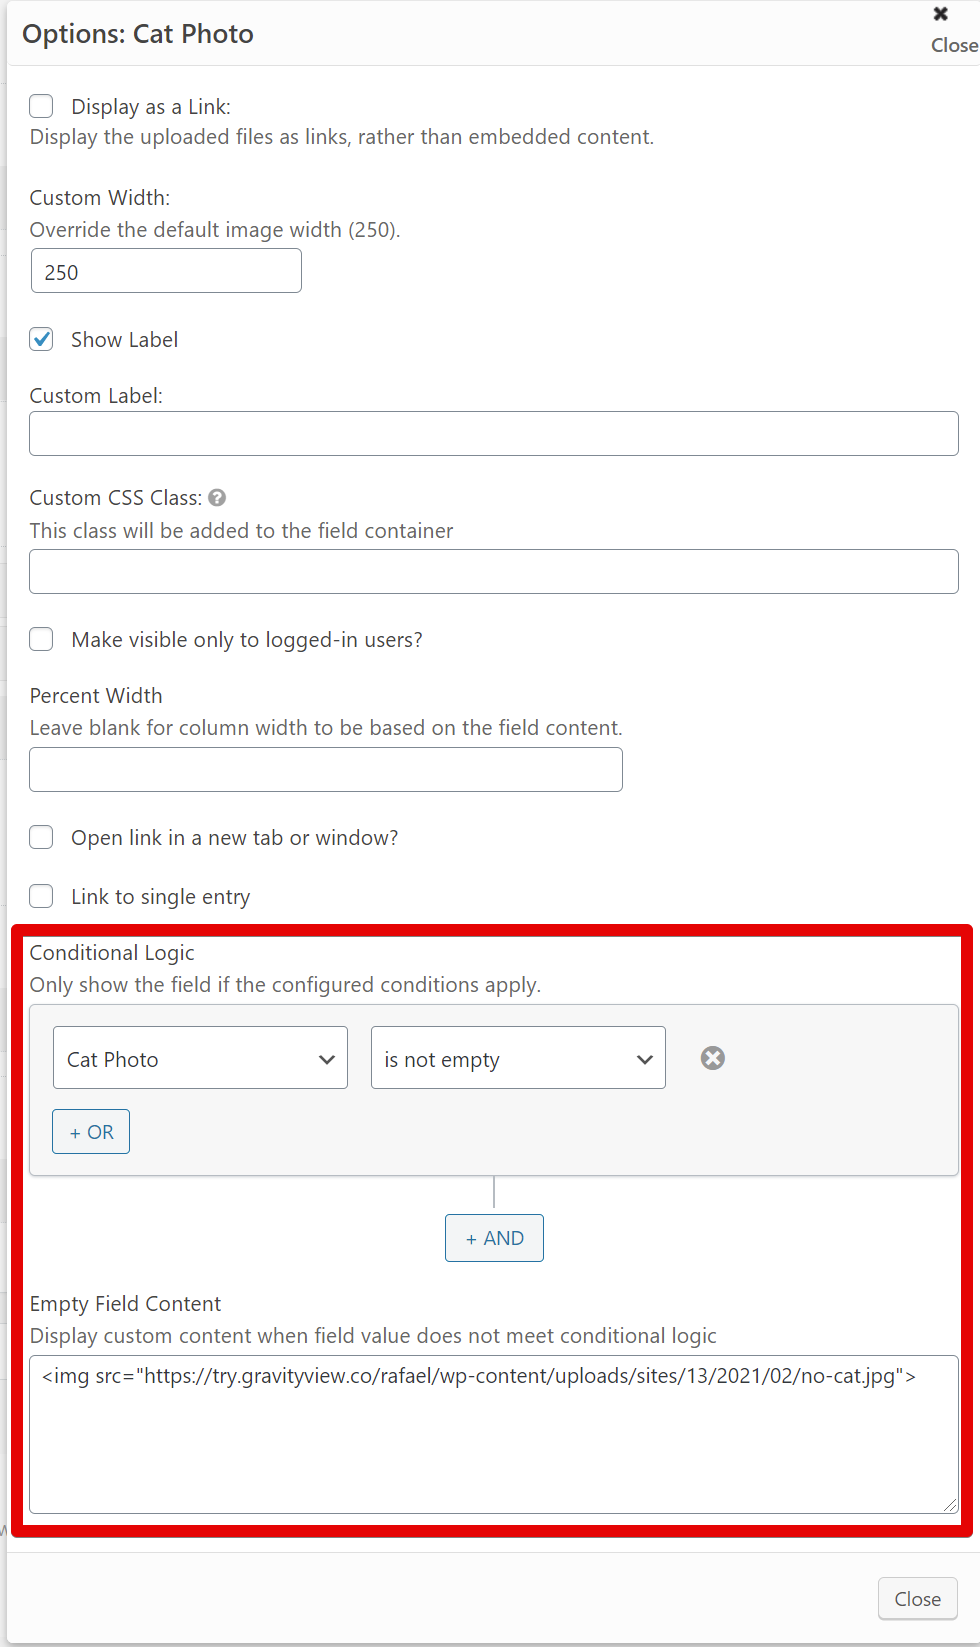Image resolution: width=980 pixels, height=1647 pixels.
Task: Enable the Display as a Link checkbox
Action: pos(41,106)
